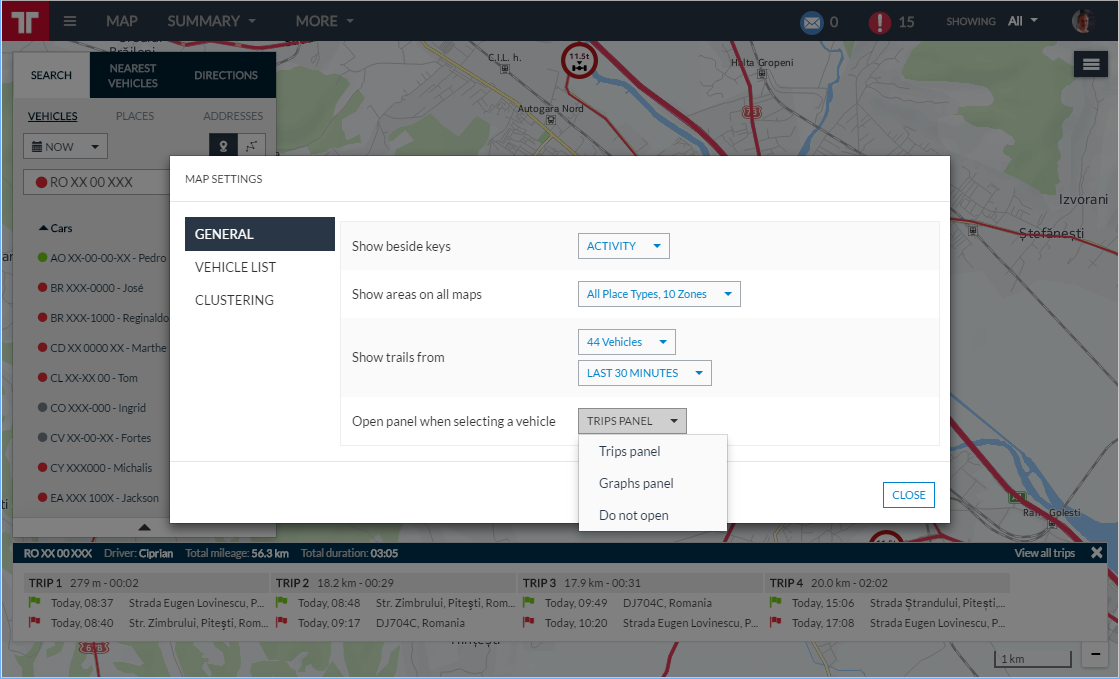Open the LAST 30 MINUTES dropdown
The image size is (1120, 679).
pos(644,373)
